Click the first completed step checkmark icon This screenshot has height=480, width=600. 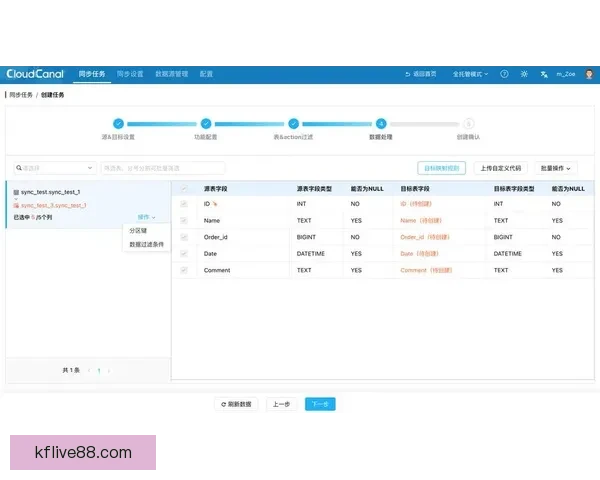click(118, 123)
